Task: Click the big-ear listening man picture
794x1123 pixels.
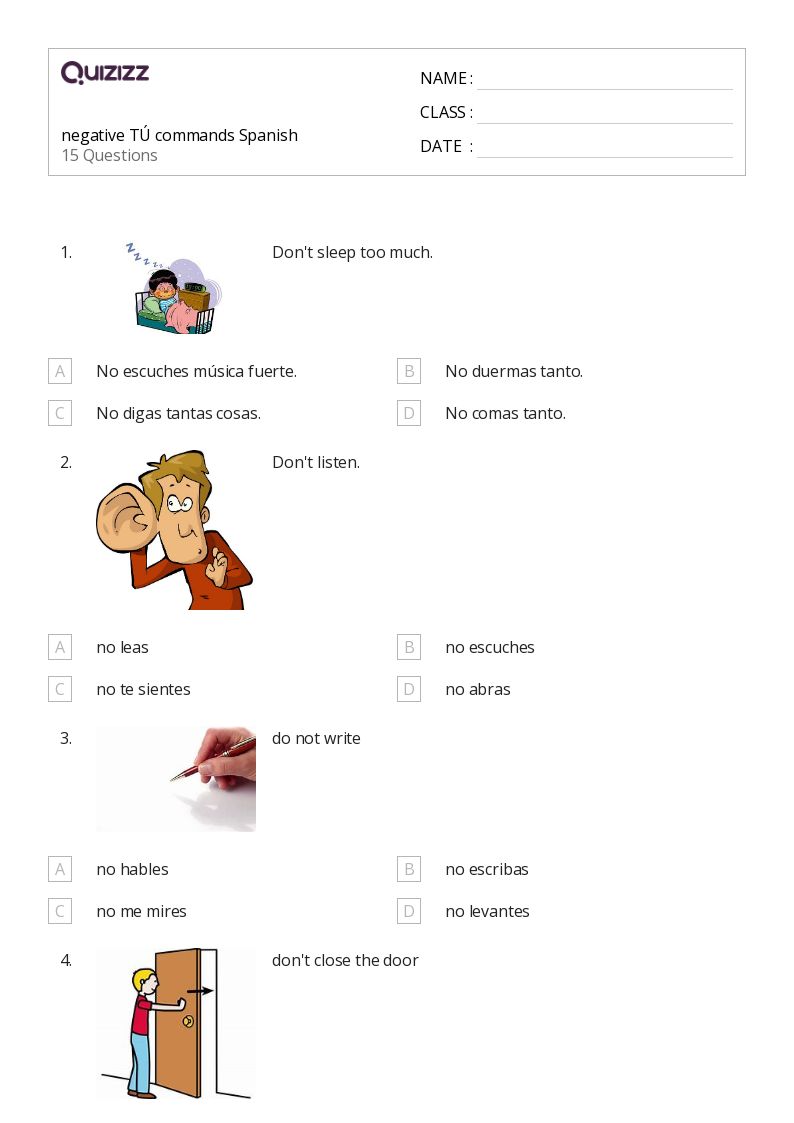Action: point(175,530)
